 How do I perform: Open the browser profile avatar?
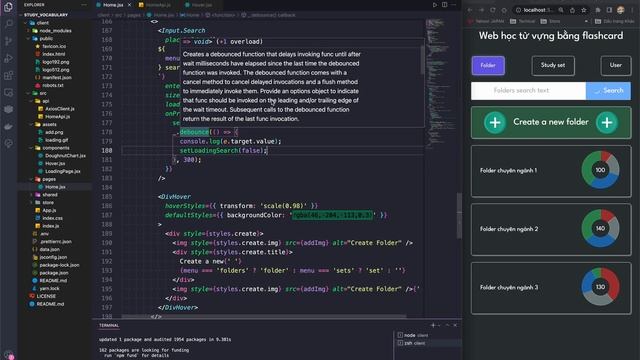coord(621,10)
